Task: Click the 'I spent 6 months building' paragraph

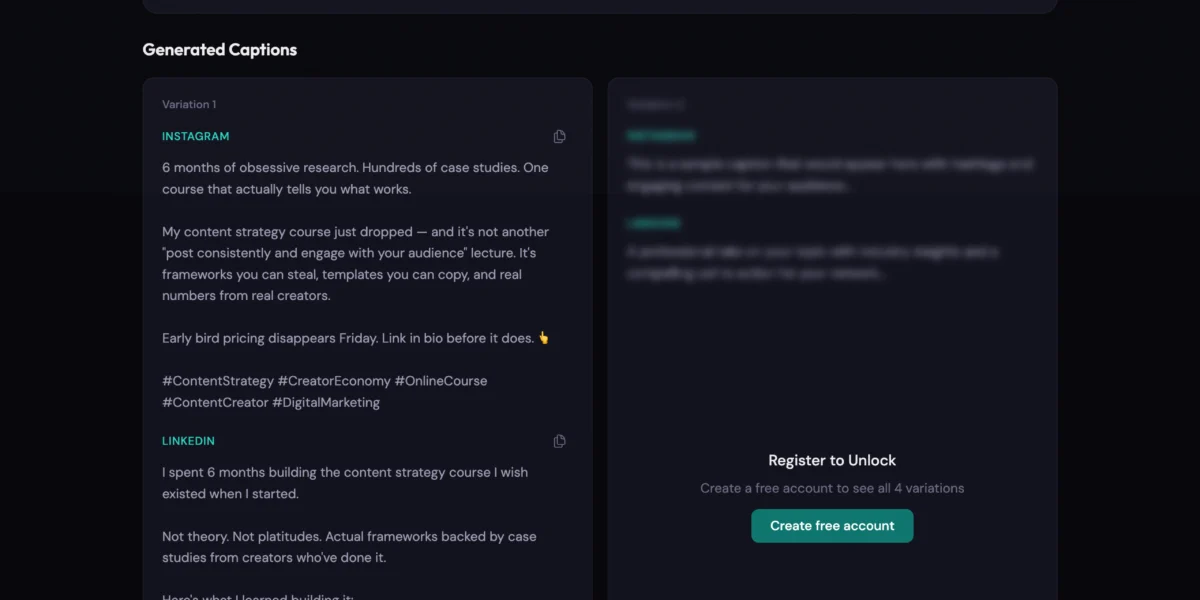Action: (345, 482)
